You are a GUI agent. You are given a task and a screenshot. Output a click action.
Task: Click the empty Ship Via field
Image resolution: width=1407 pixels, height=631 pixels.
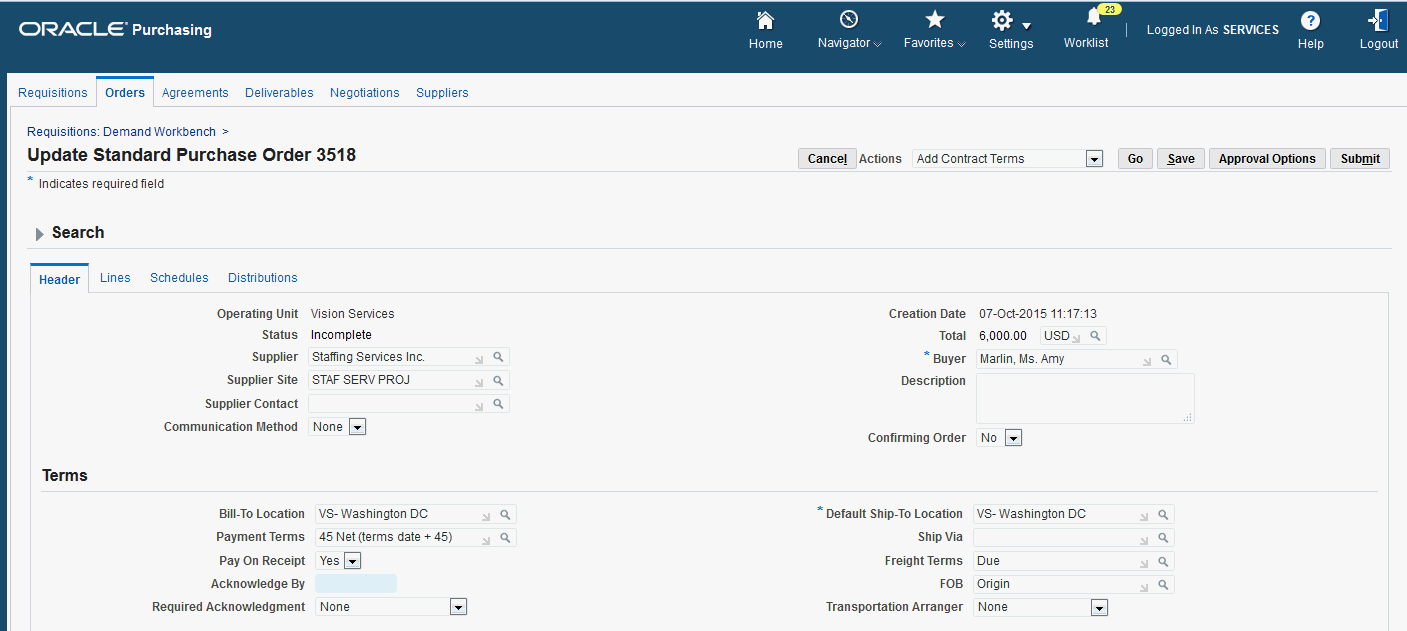[x=1063, y=538]
